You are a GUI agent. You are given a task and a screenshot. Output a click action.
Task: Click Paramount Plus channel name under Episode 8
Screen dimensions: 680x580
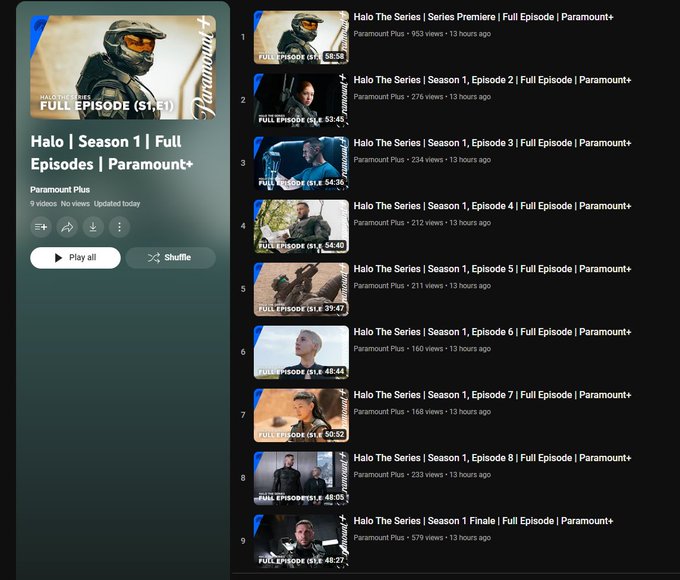click(379, 475)
